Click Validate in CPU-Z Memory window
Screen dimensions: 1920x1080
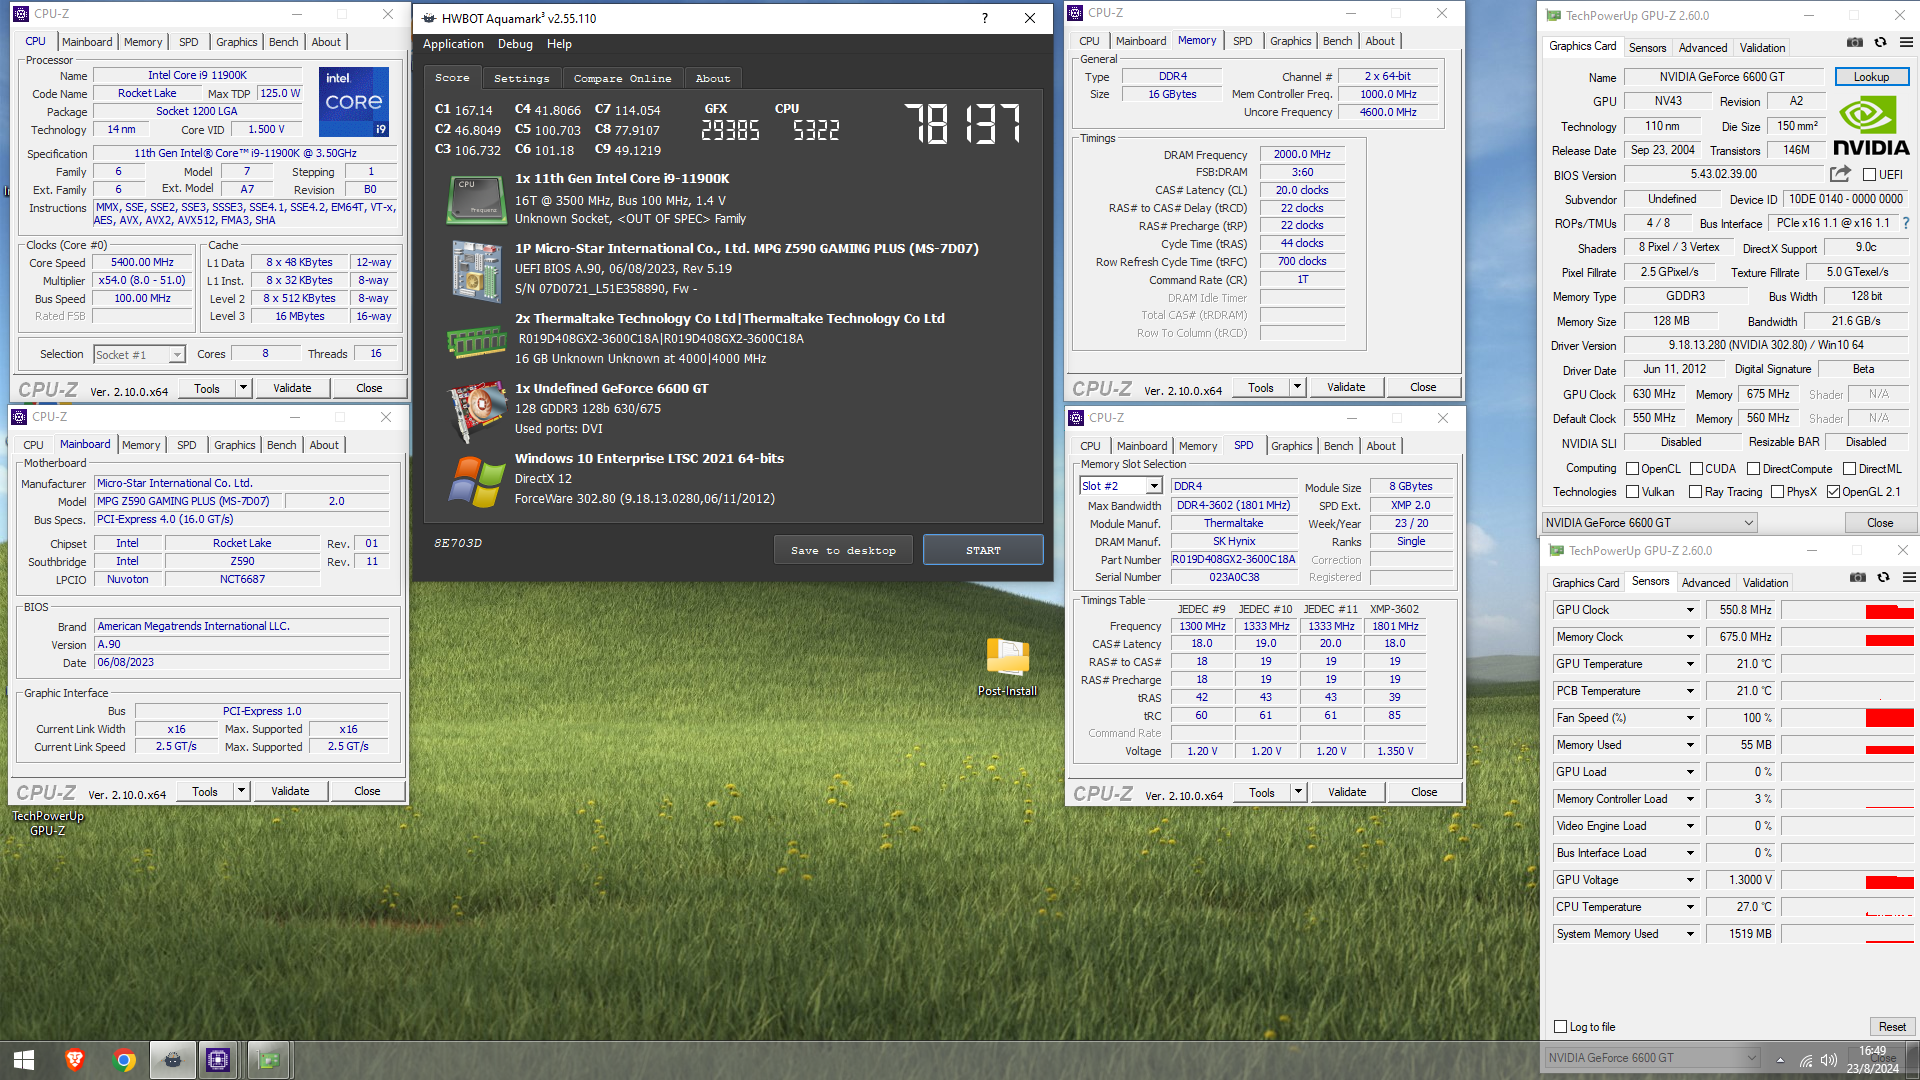click(1346, 387)
